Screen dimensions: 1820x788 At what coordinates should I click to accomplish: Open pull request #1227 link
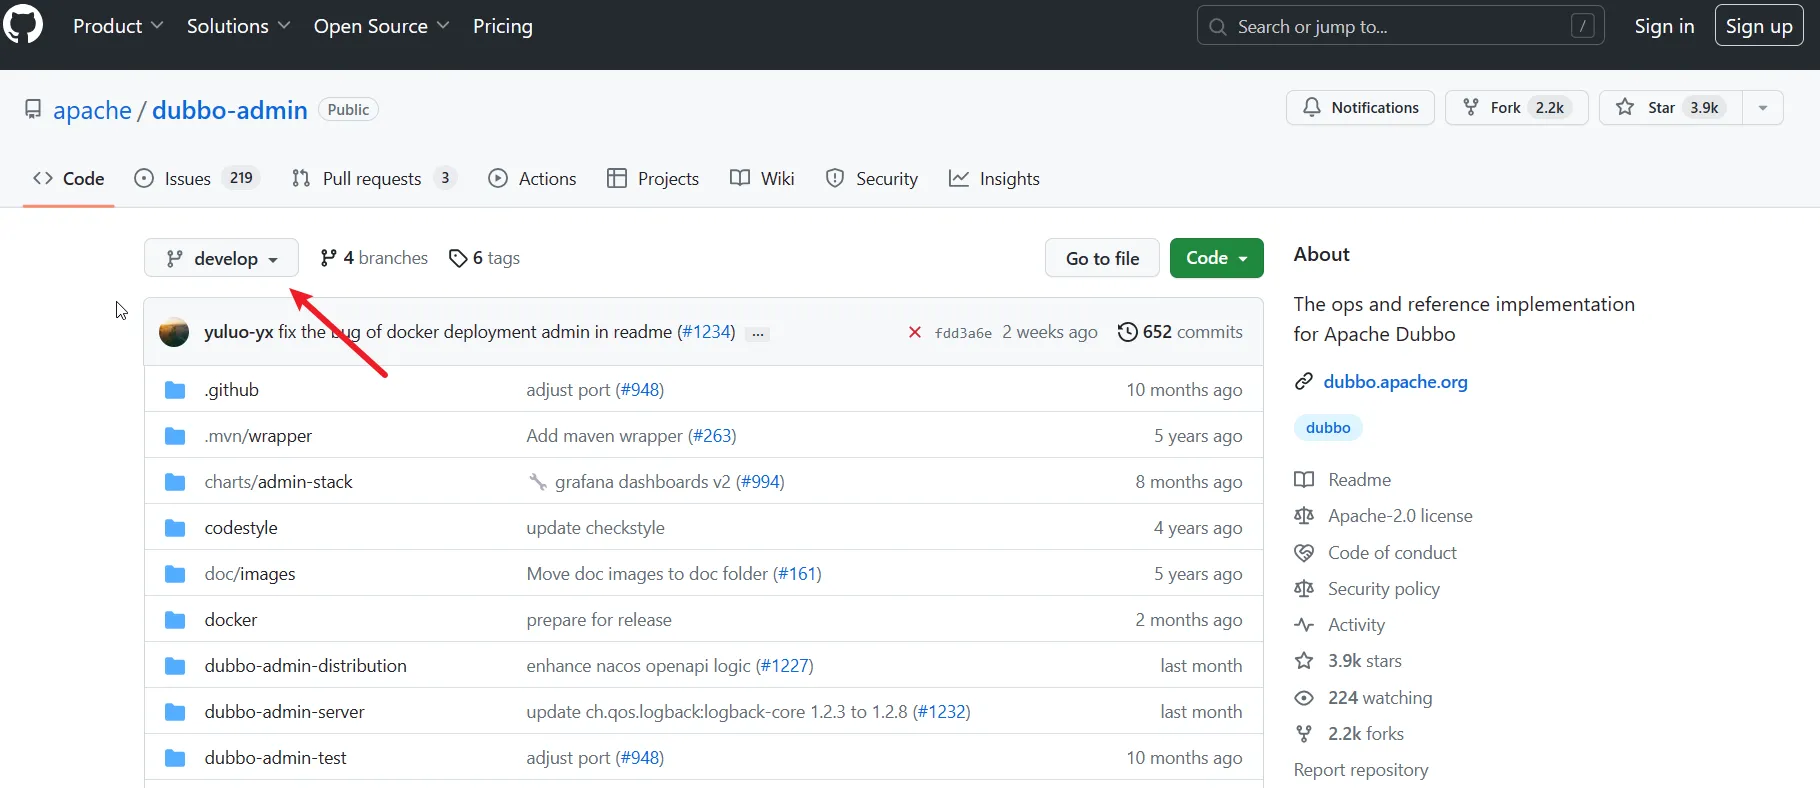784,666
